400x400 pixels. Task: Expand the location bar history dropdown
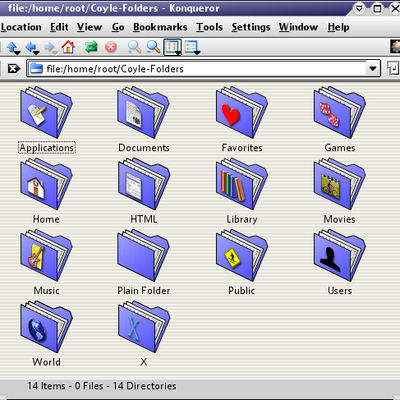pyautogui.click(x=373, y=69)
